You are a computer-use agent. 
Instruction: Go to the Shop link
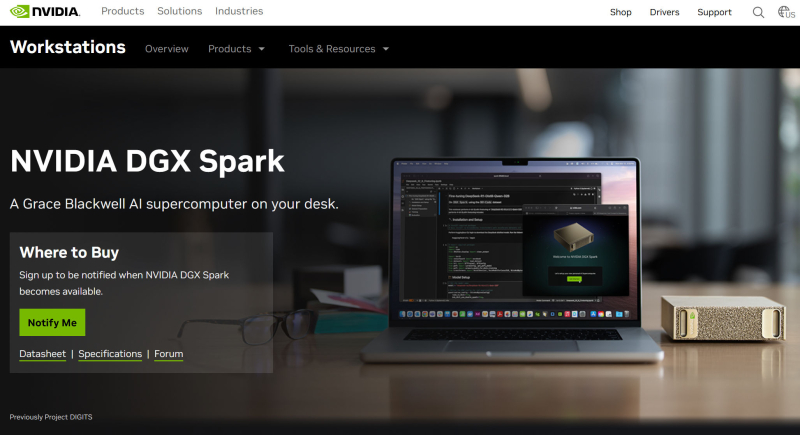[x=621, y=12]
